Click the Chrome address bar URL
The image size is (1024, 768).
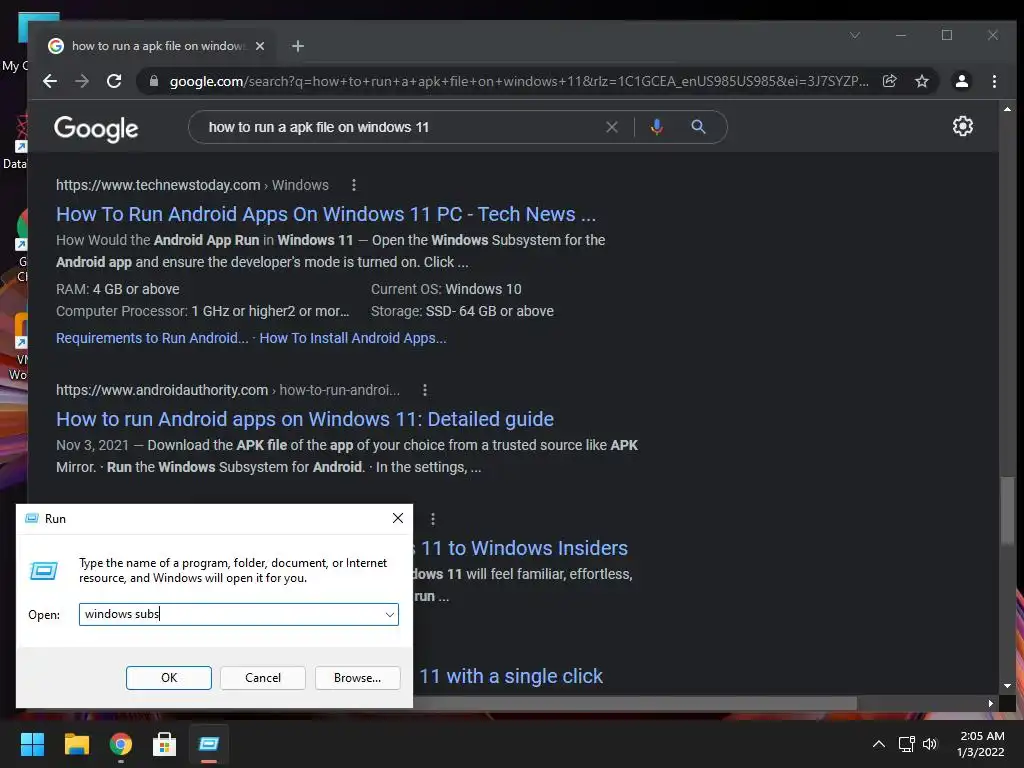coord(519,82)
